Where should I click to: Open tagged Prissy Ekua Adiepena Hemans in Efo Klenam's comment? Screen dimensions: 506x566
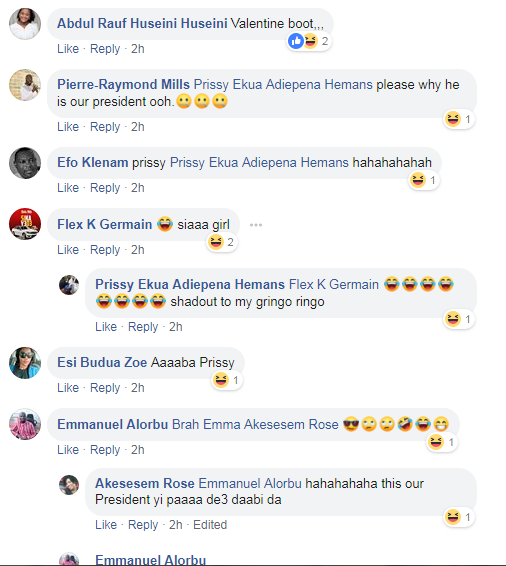coord(259,162)
